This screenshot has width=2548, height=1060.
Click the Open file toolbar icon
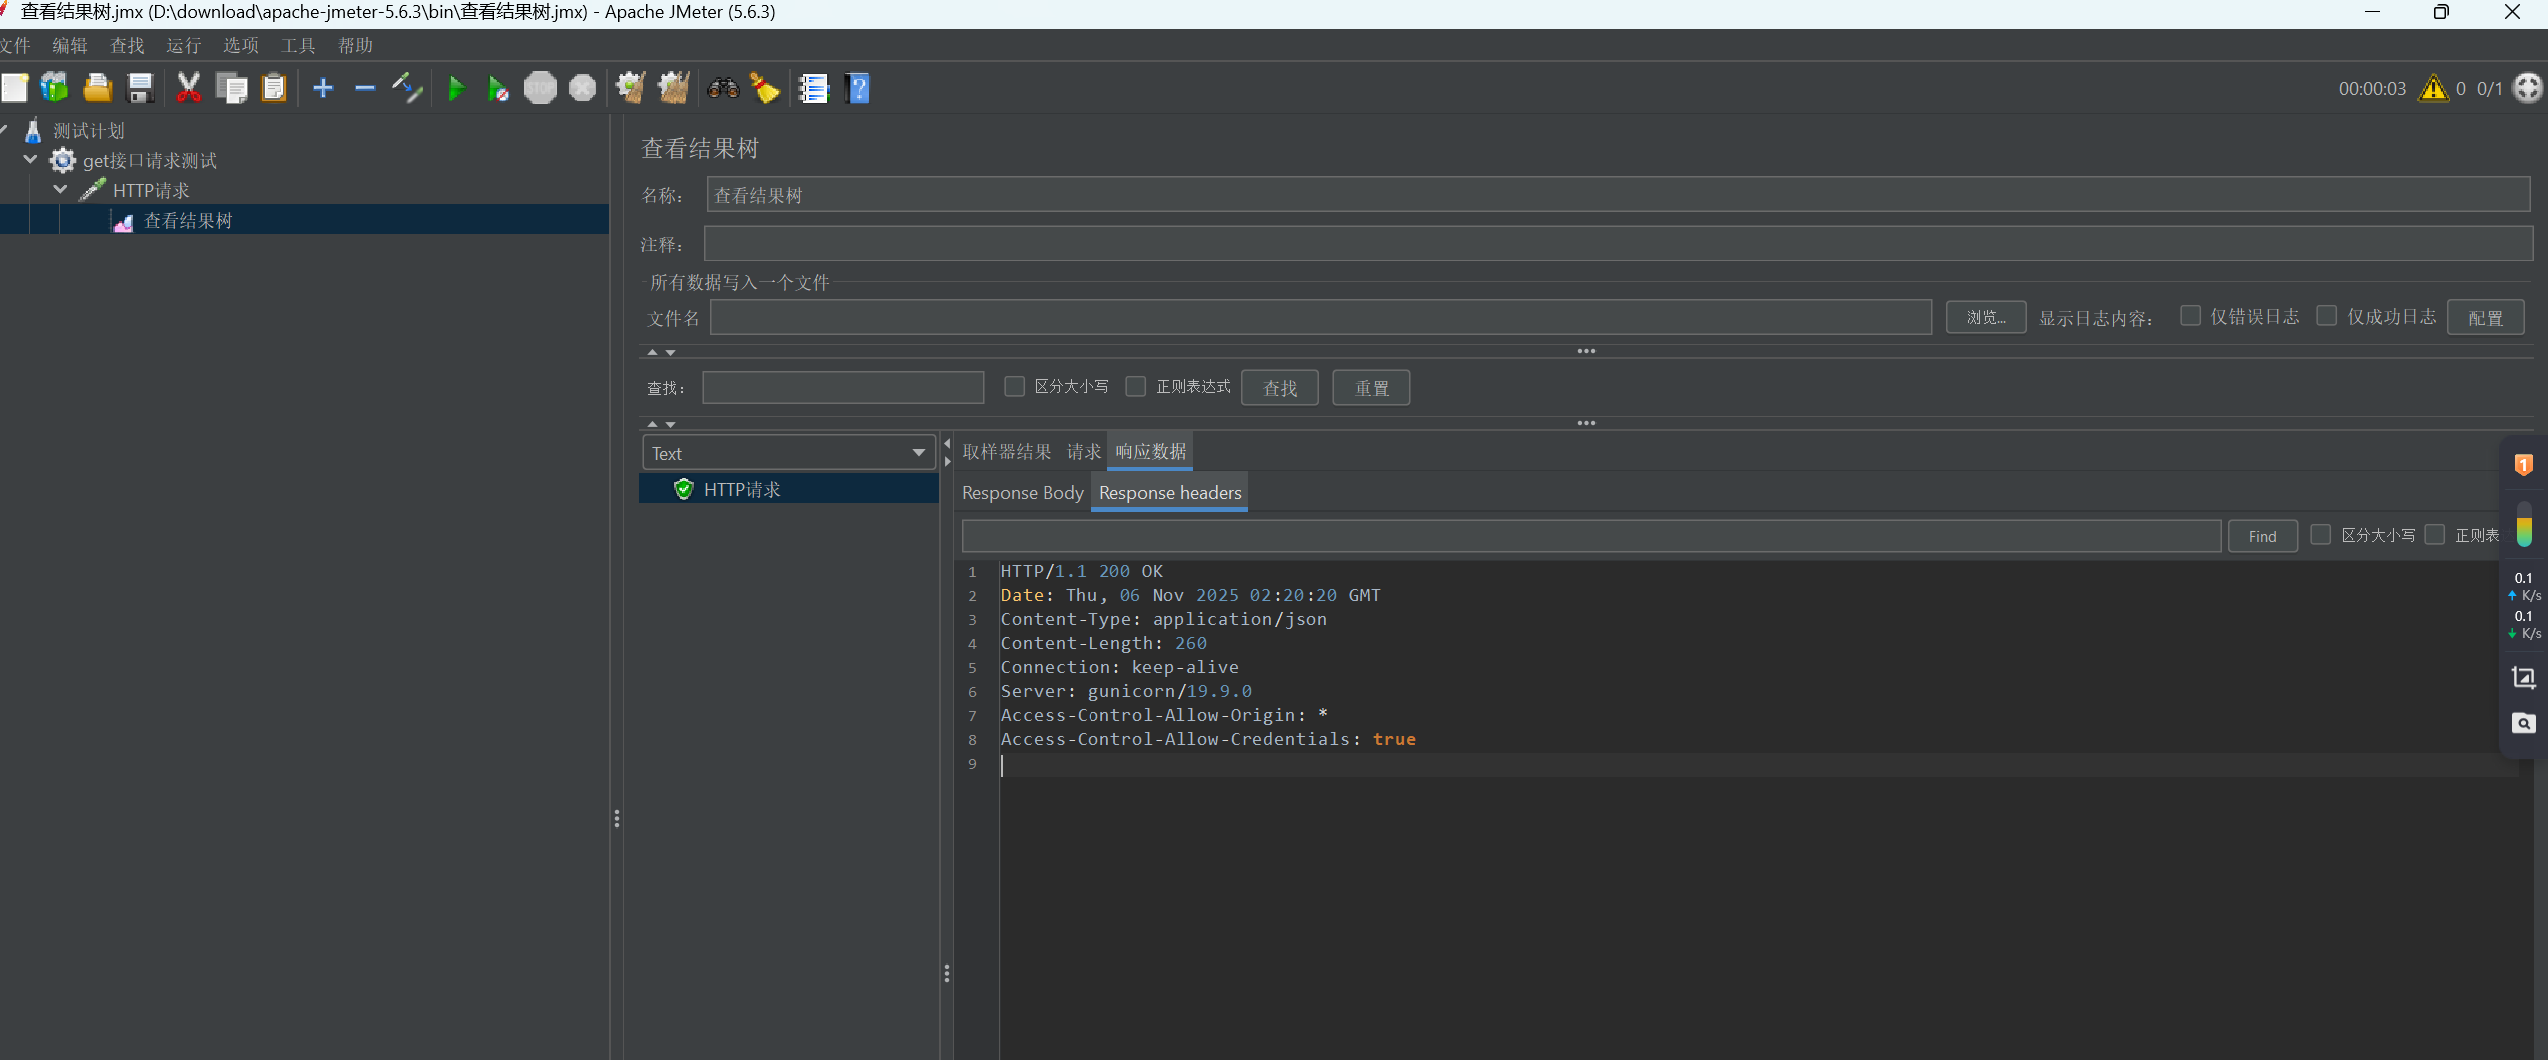coord(97,88)
